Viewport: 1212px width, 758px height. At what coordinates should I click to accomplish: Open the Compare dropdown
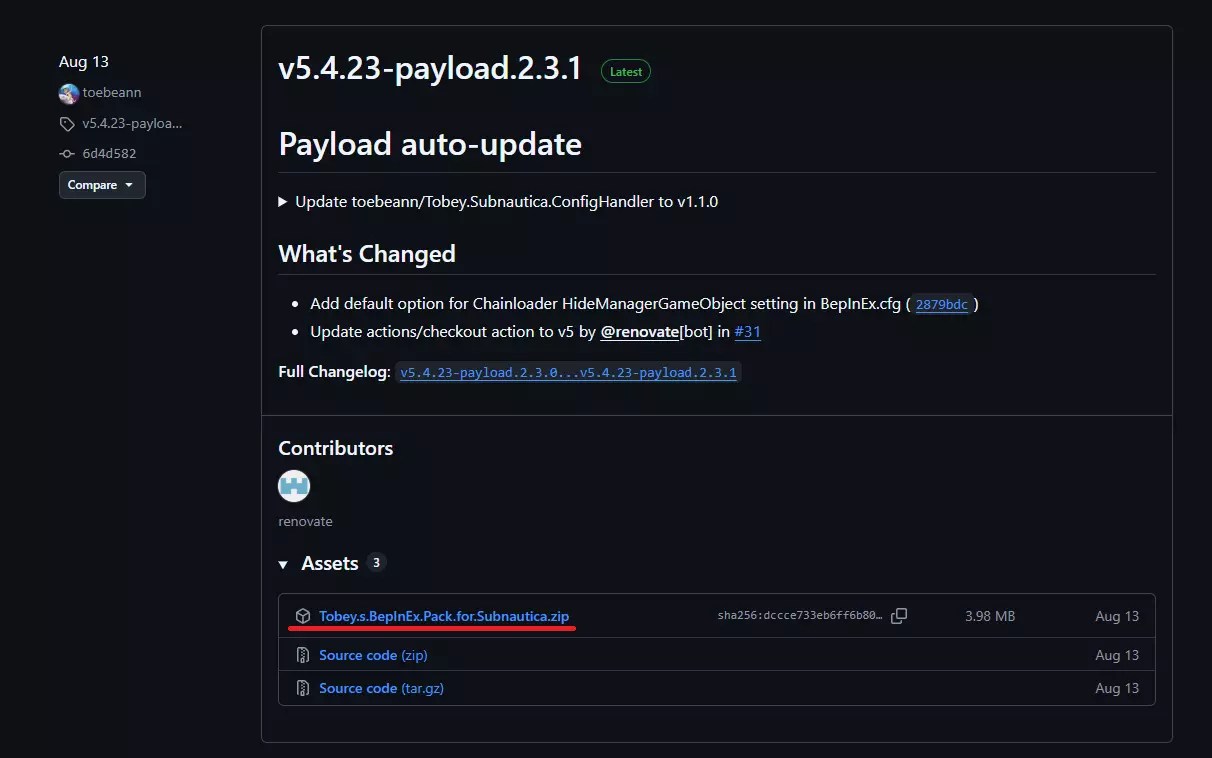102,185
